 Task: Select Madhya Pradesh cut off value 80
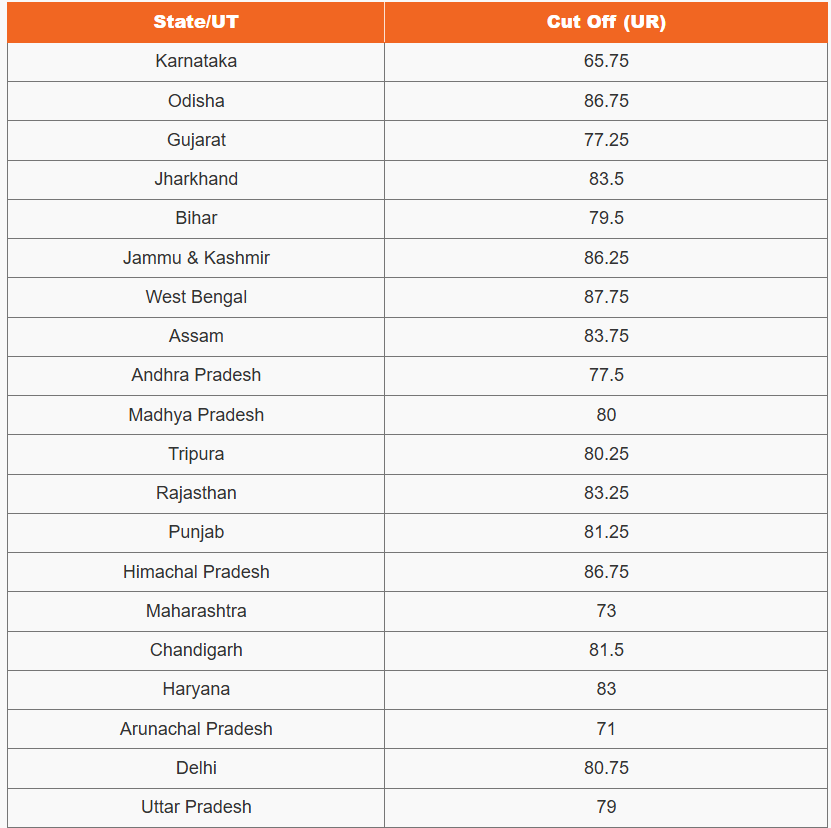(x=606, y=415)
